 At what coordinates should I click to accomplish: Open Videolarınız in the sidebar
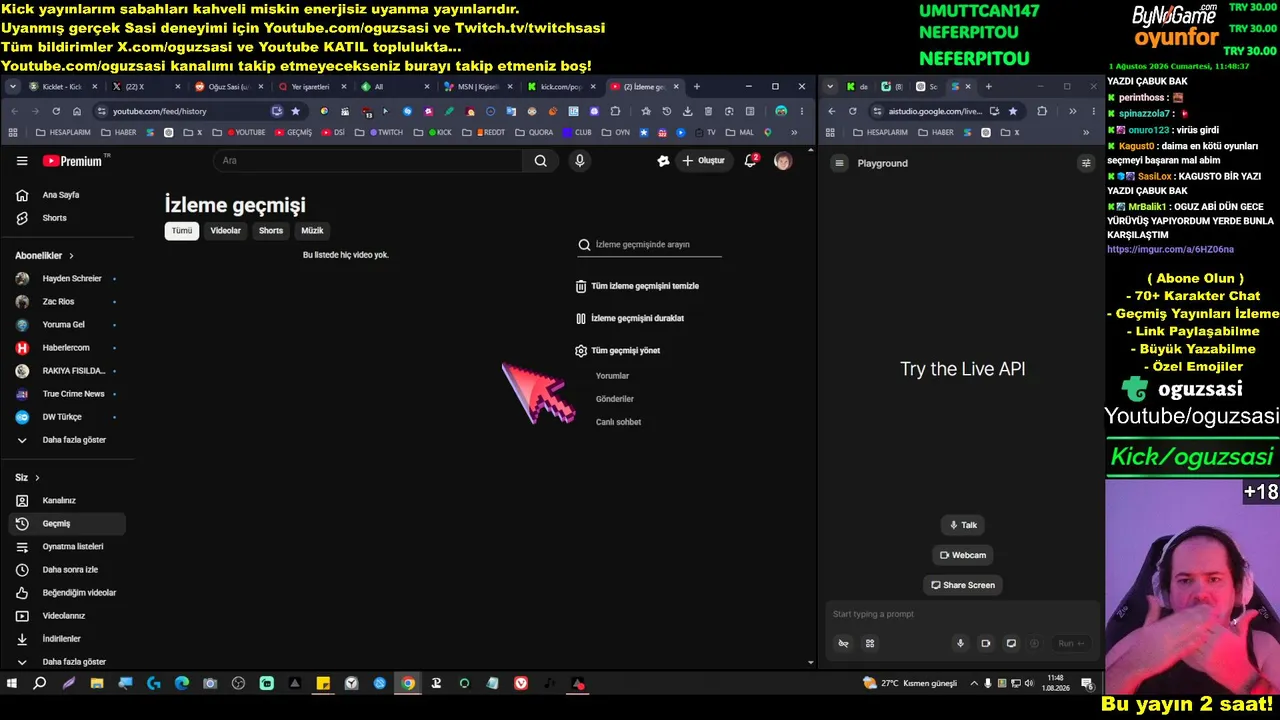tap(68, 616)
